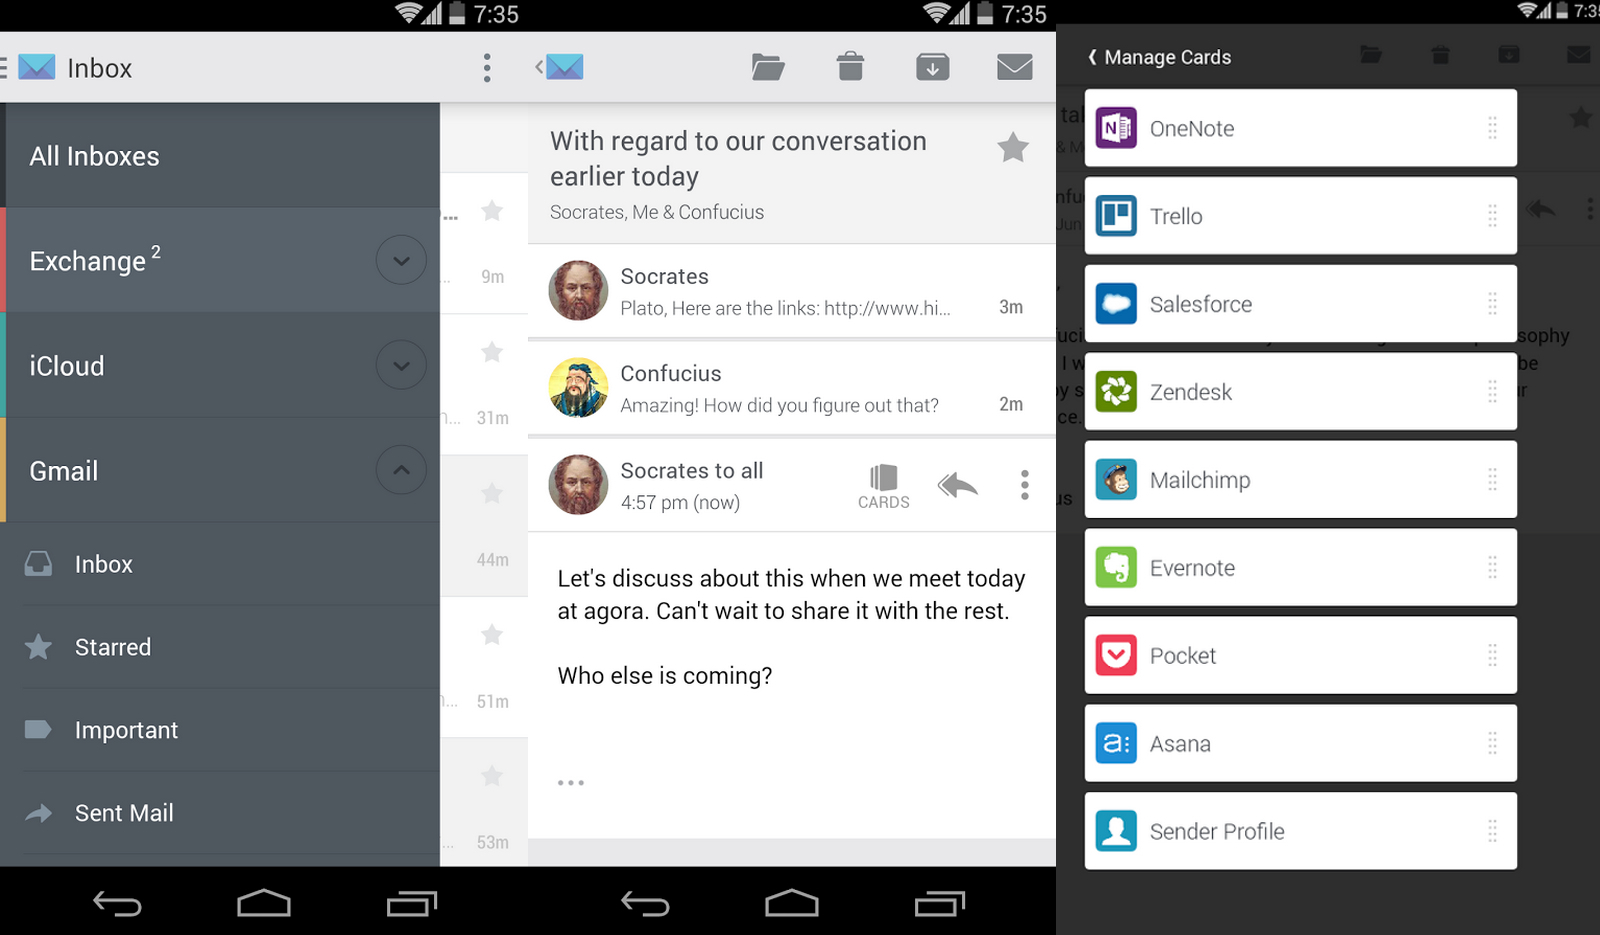Expand the Exchange account folders

click(401, 260)
